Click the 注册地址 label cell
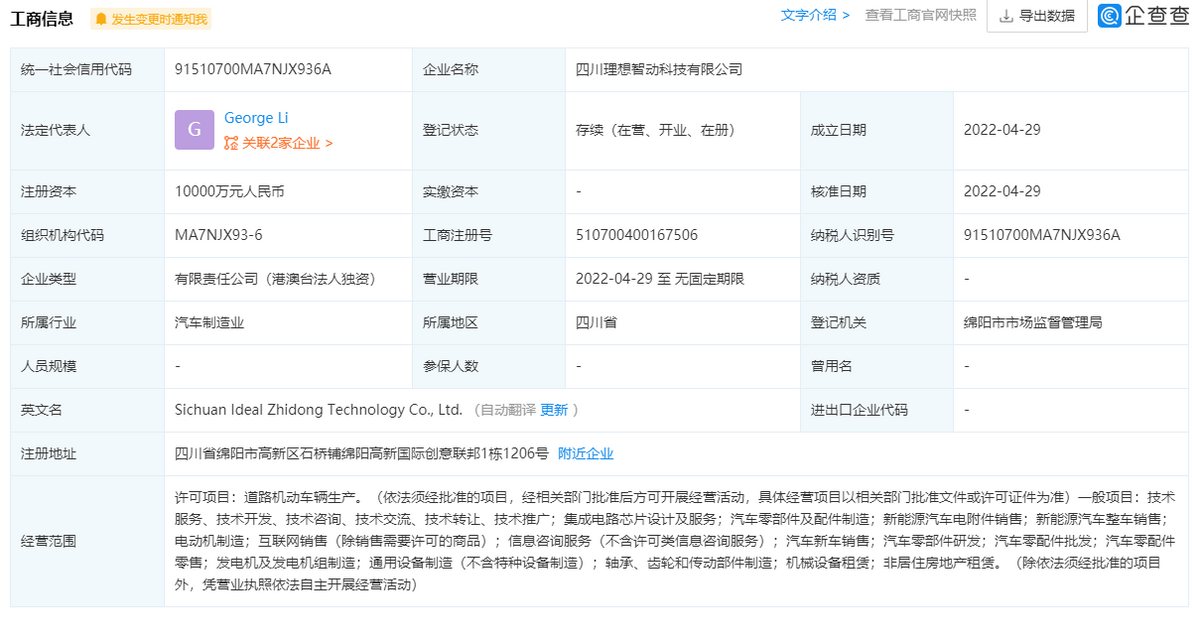Image resolution: width=1200 pixels, height=617 pixels. tap(88, 453)
